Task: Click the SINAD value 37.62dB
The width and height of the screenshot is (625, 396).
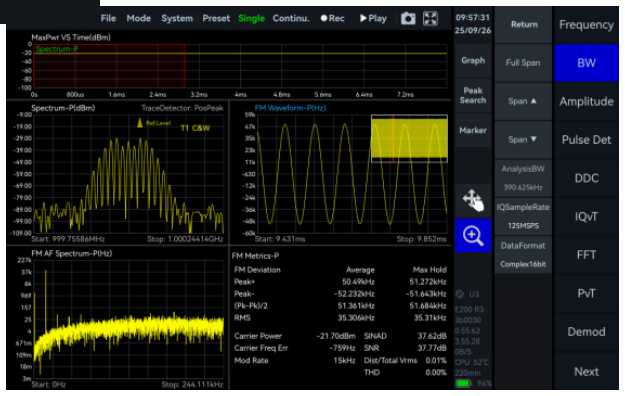Action: pos(432,336)
